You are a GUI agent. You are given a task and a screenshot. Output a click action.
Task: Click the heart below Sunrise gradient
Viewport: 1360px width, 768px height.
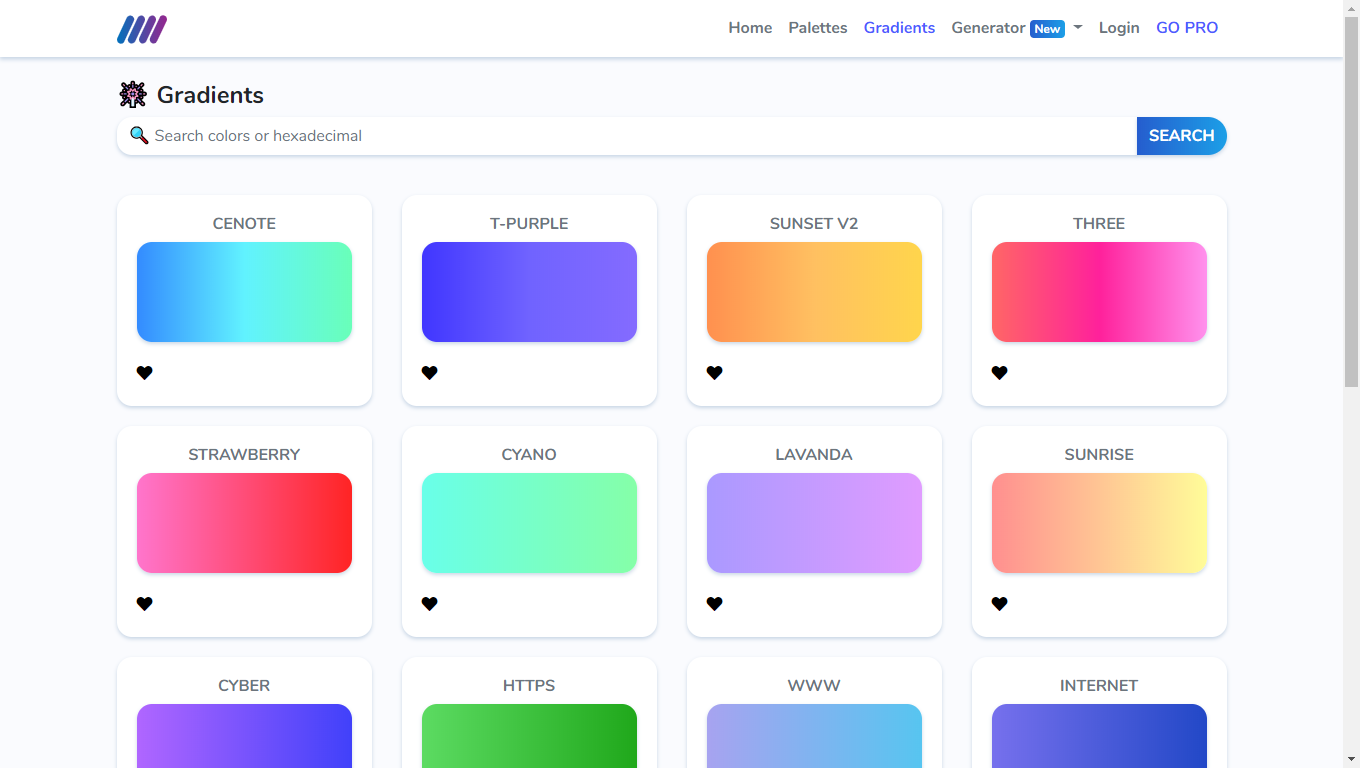point(1000,604)
